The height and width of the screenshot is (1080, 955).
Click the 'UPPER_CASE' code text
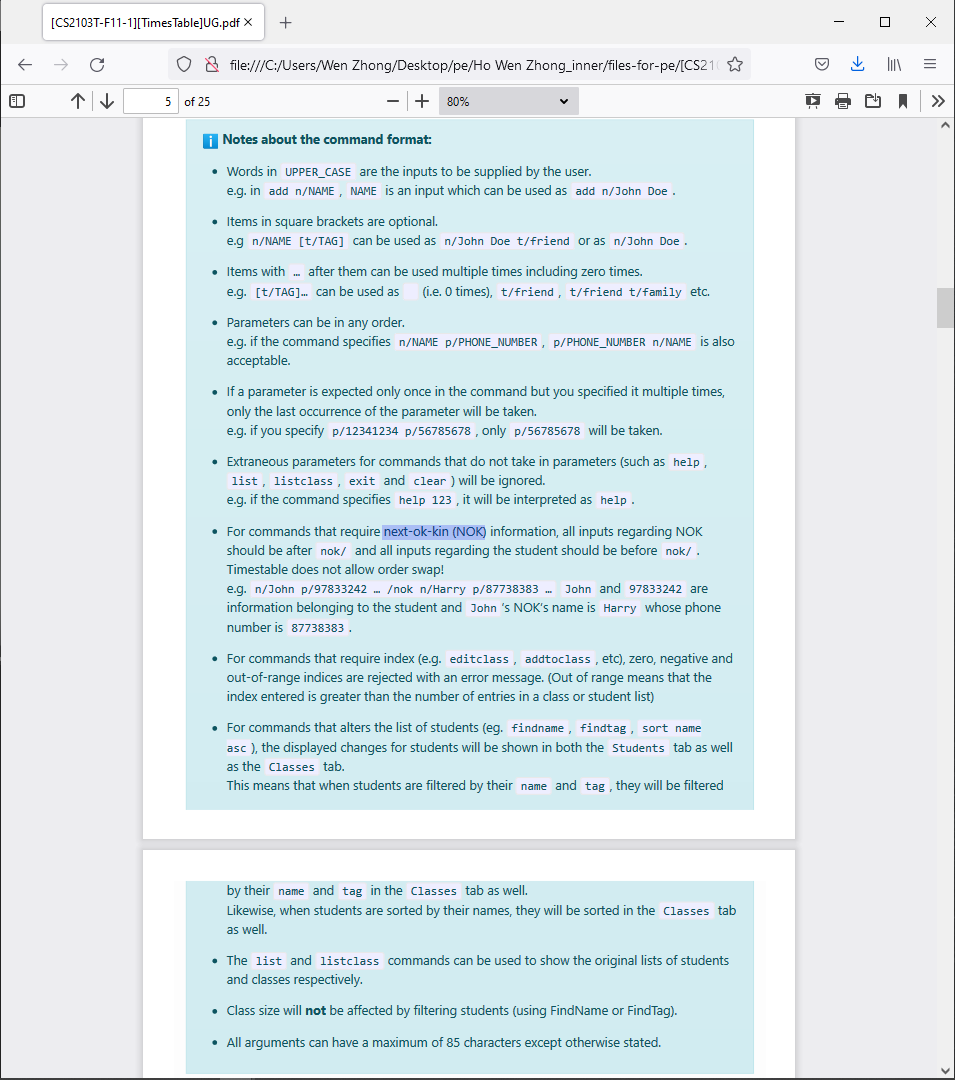click(318, 172)
